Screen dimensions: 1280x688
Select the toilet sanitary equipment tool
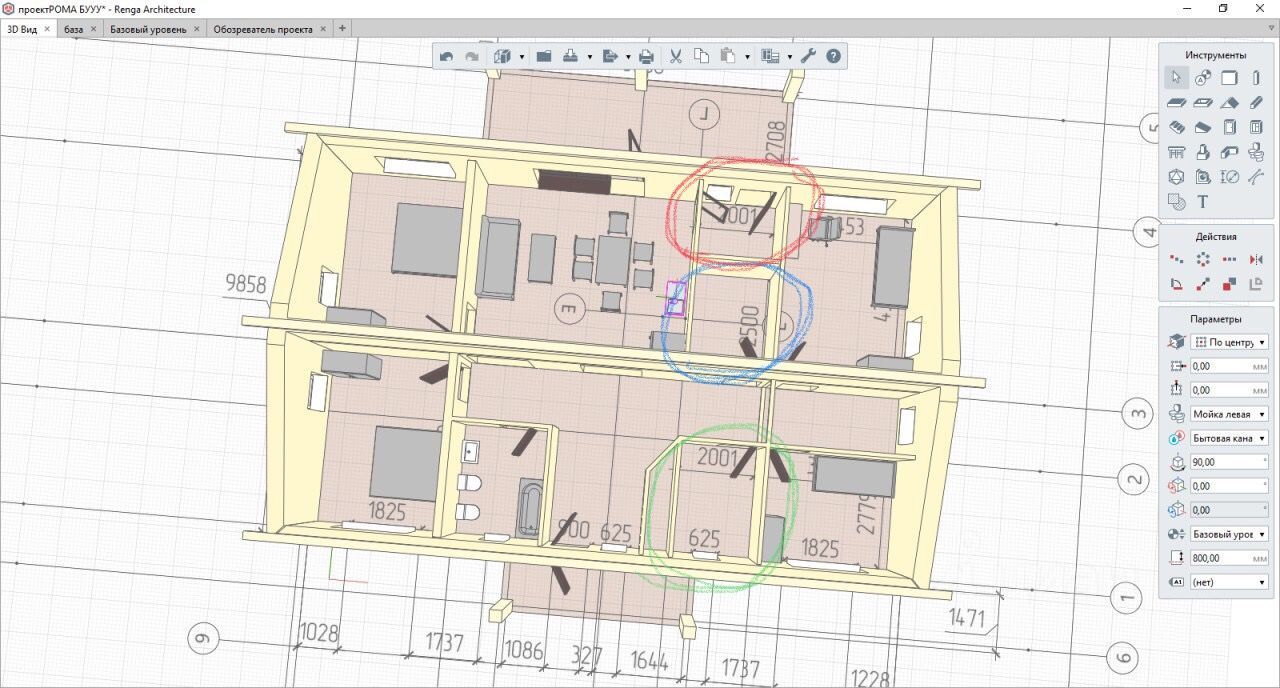(1256, 152)
